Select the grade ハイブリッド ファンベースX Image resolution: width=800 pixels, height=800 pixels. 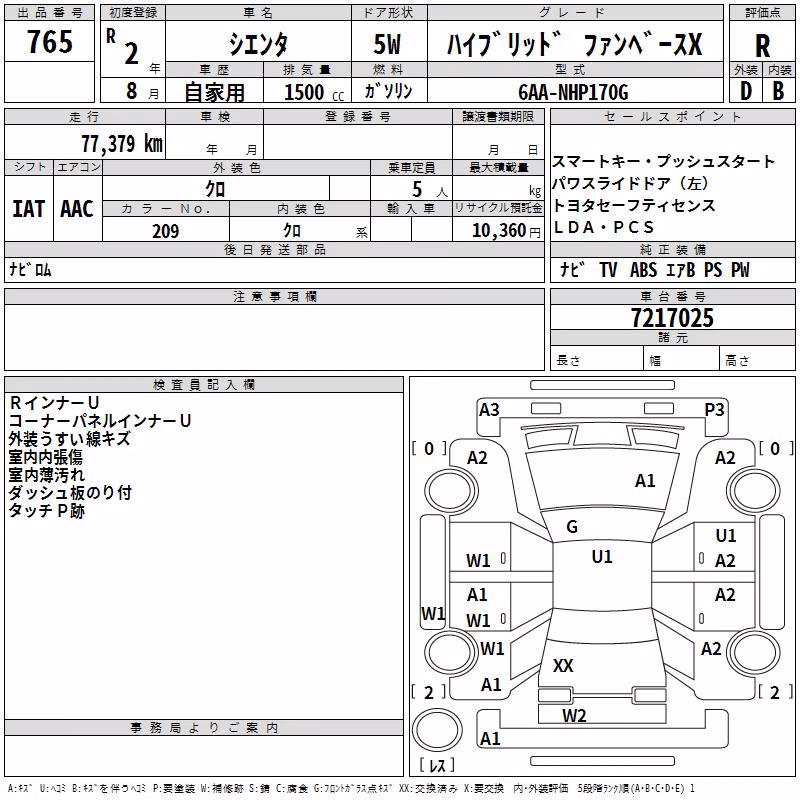point(574,44)
